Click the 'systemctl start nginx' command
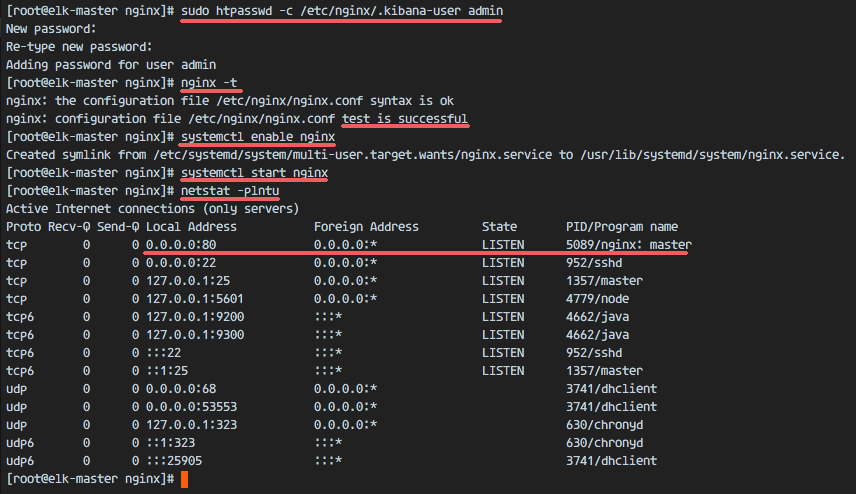The image size is (856, 494). point(253,173)
